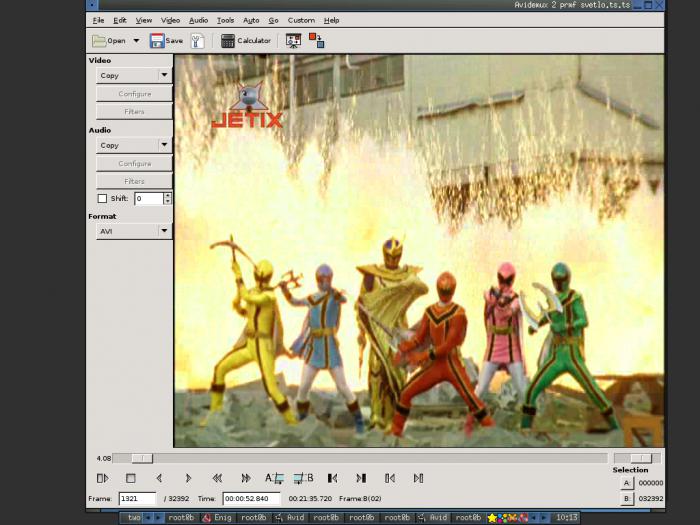Viewport: 700px width, 525px height.
Task: Click the timeline seek slider handle
Action: [142, 458]
